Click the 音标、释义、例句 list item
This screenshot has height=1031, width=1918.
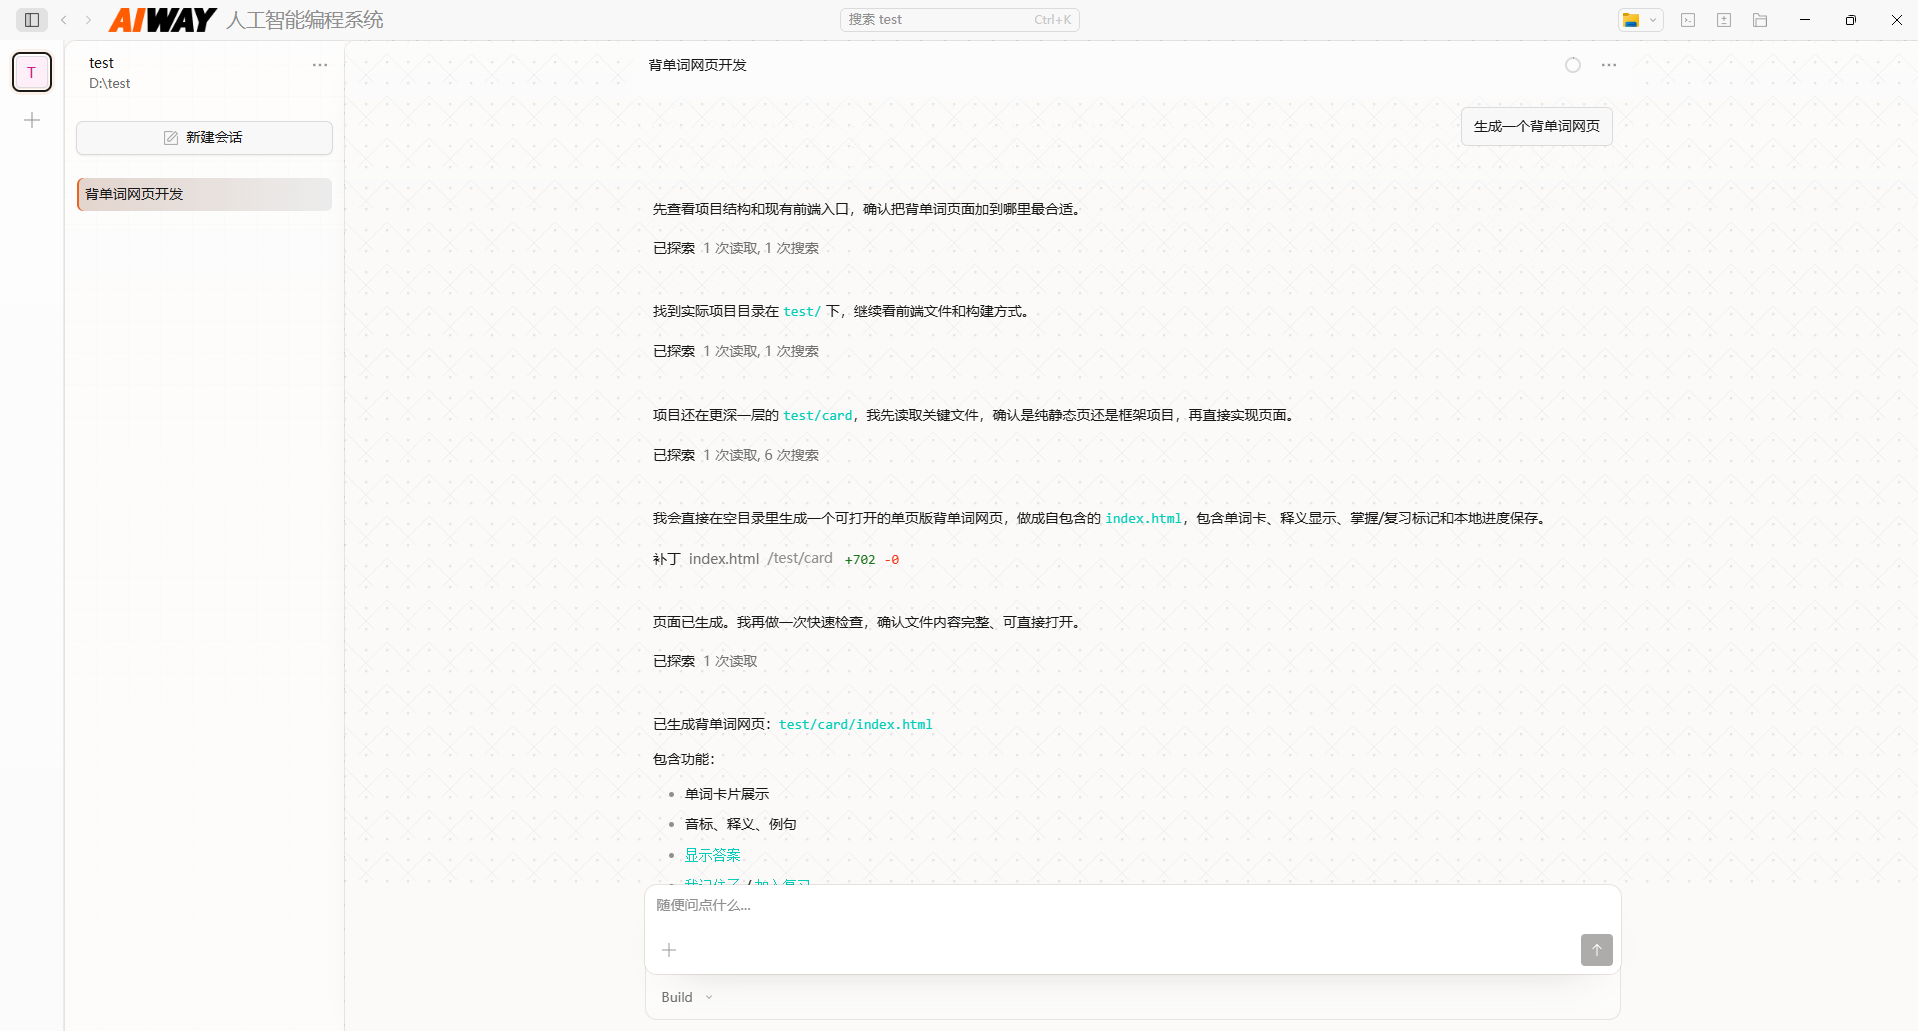(741, 824)
